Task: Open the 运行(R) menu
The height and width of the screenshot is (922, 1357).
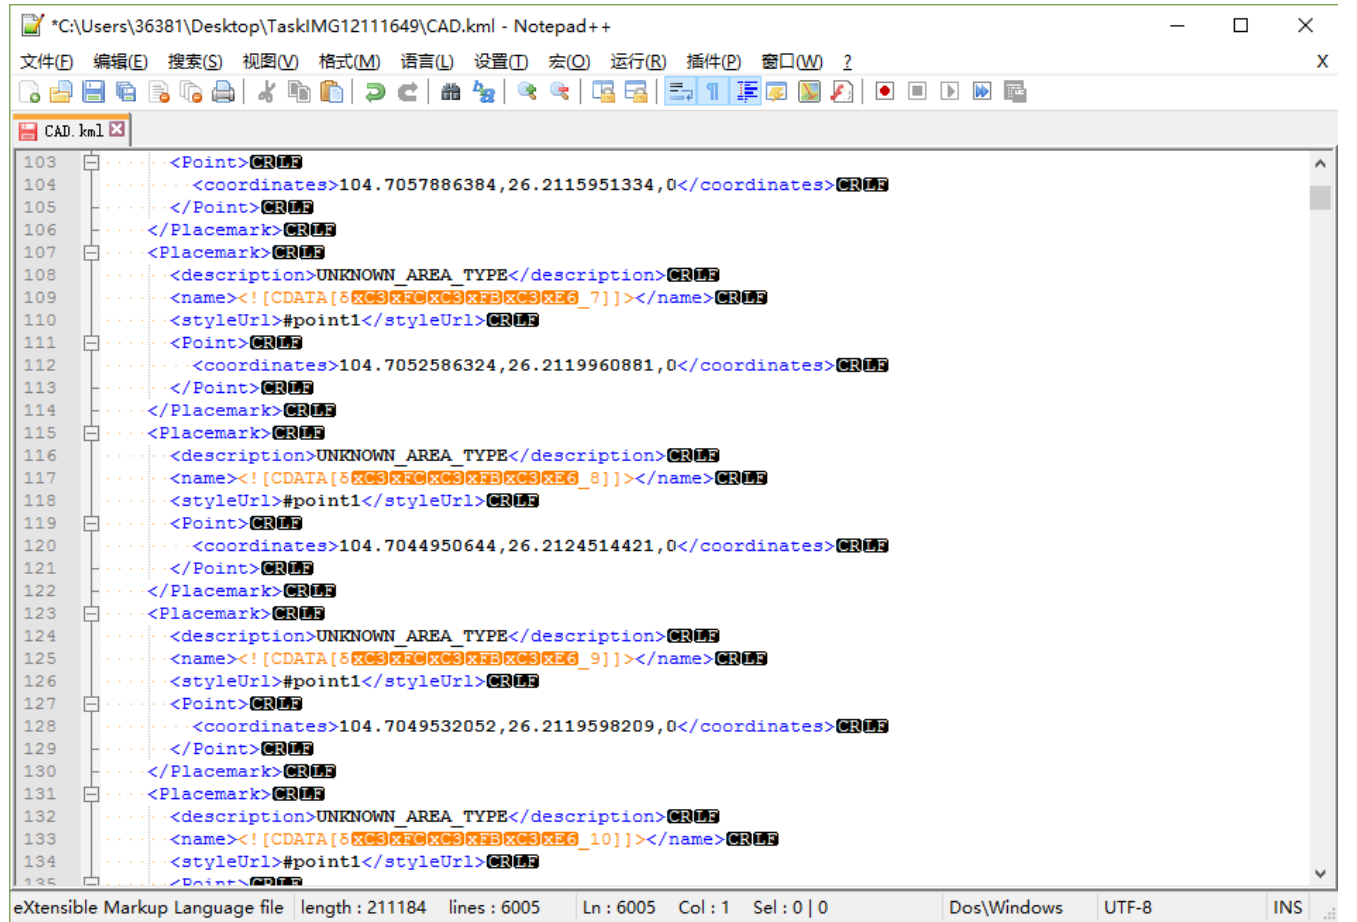Action: [x=638, y=61]
